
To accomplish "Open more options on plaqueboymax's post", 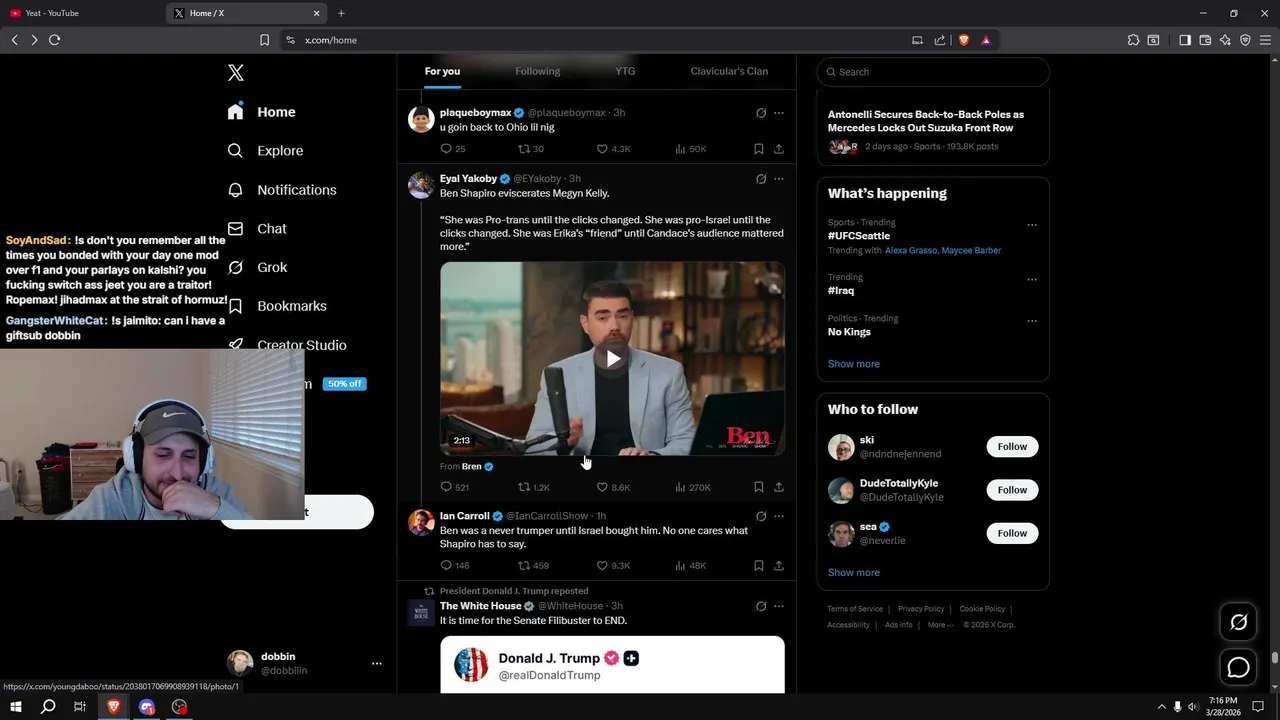I will click(779, 113).
